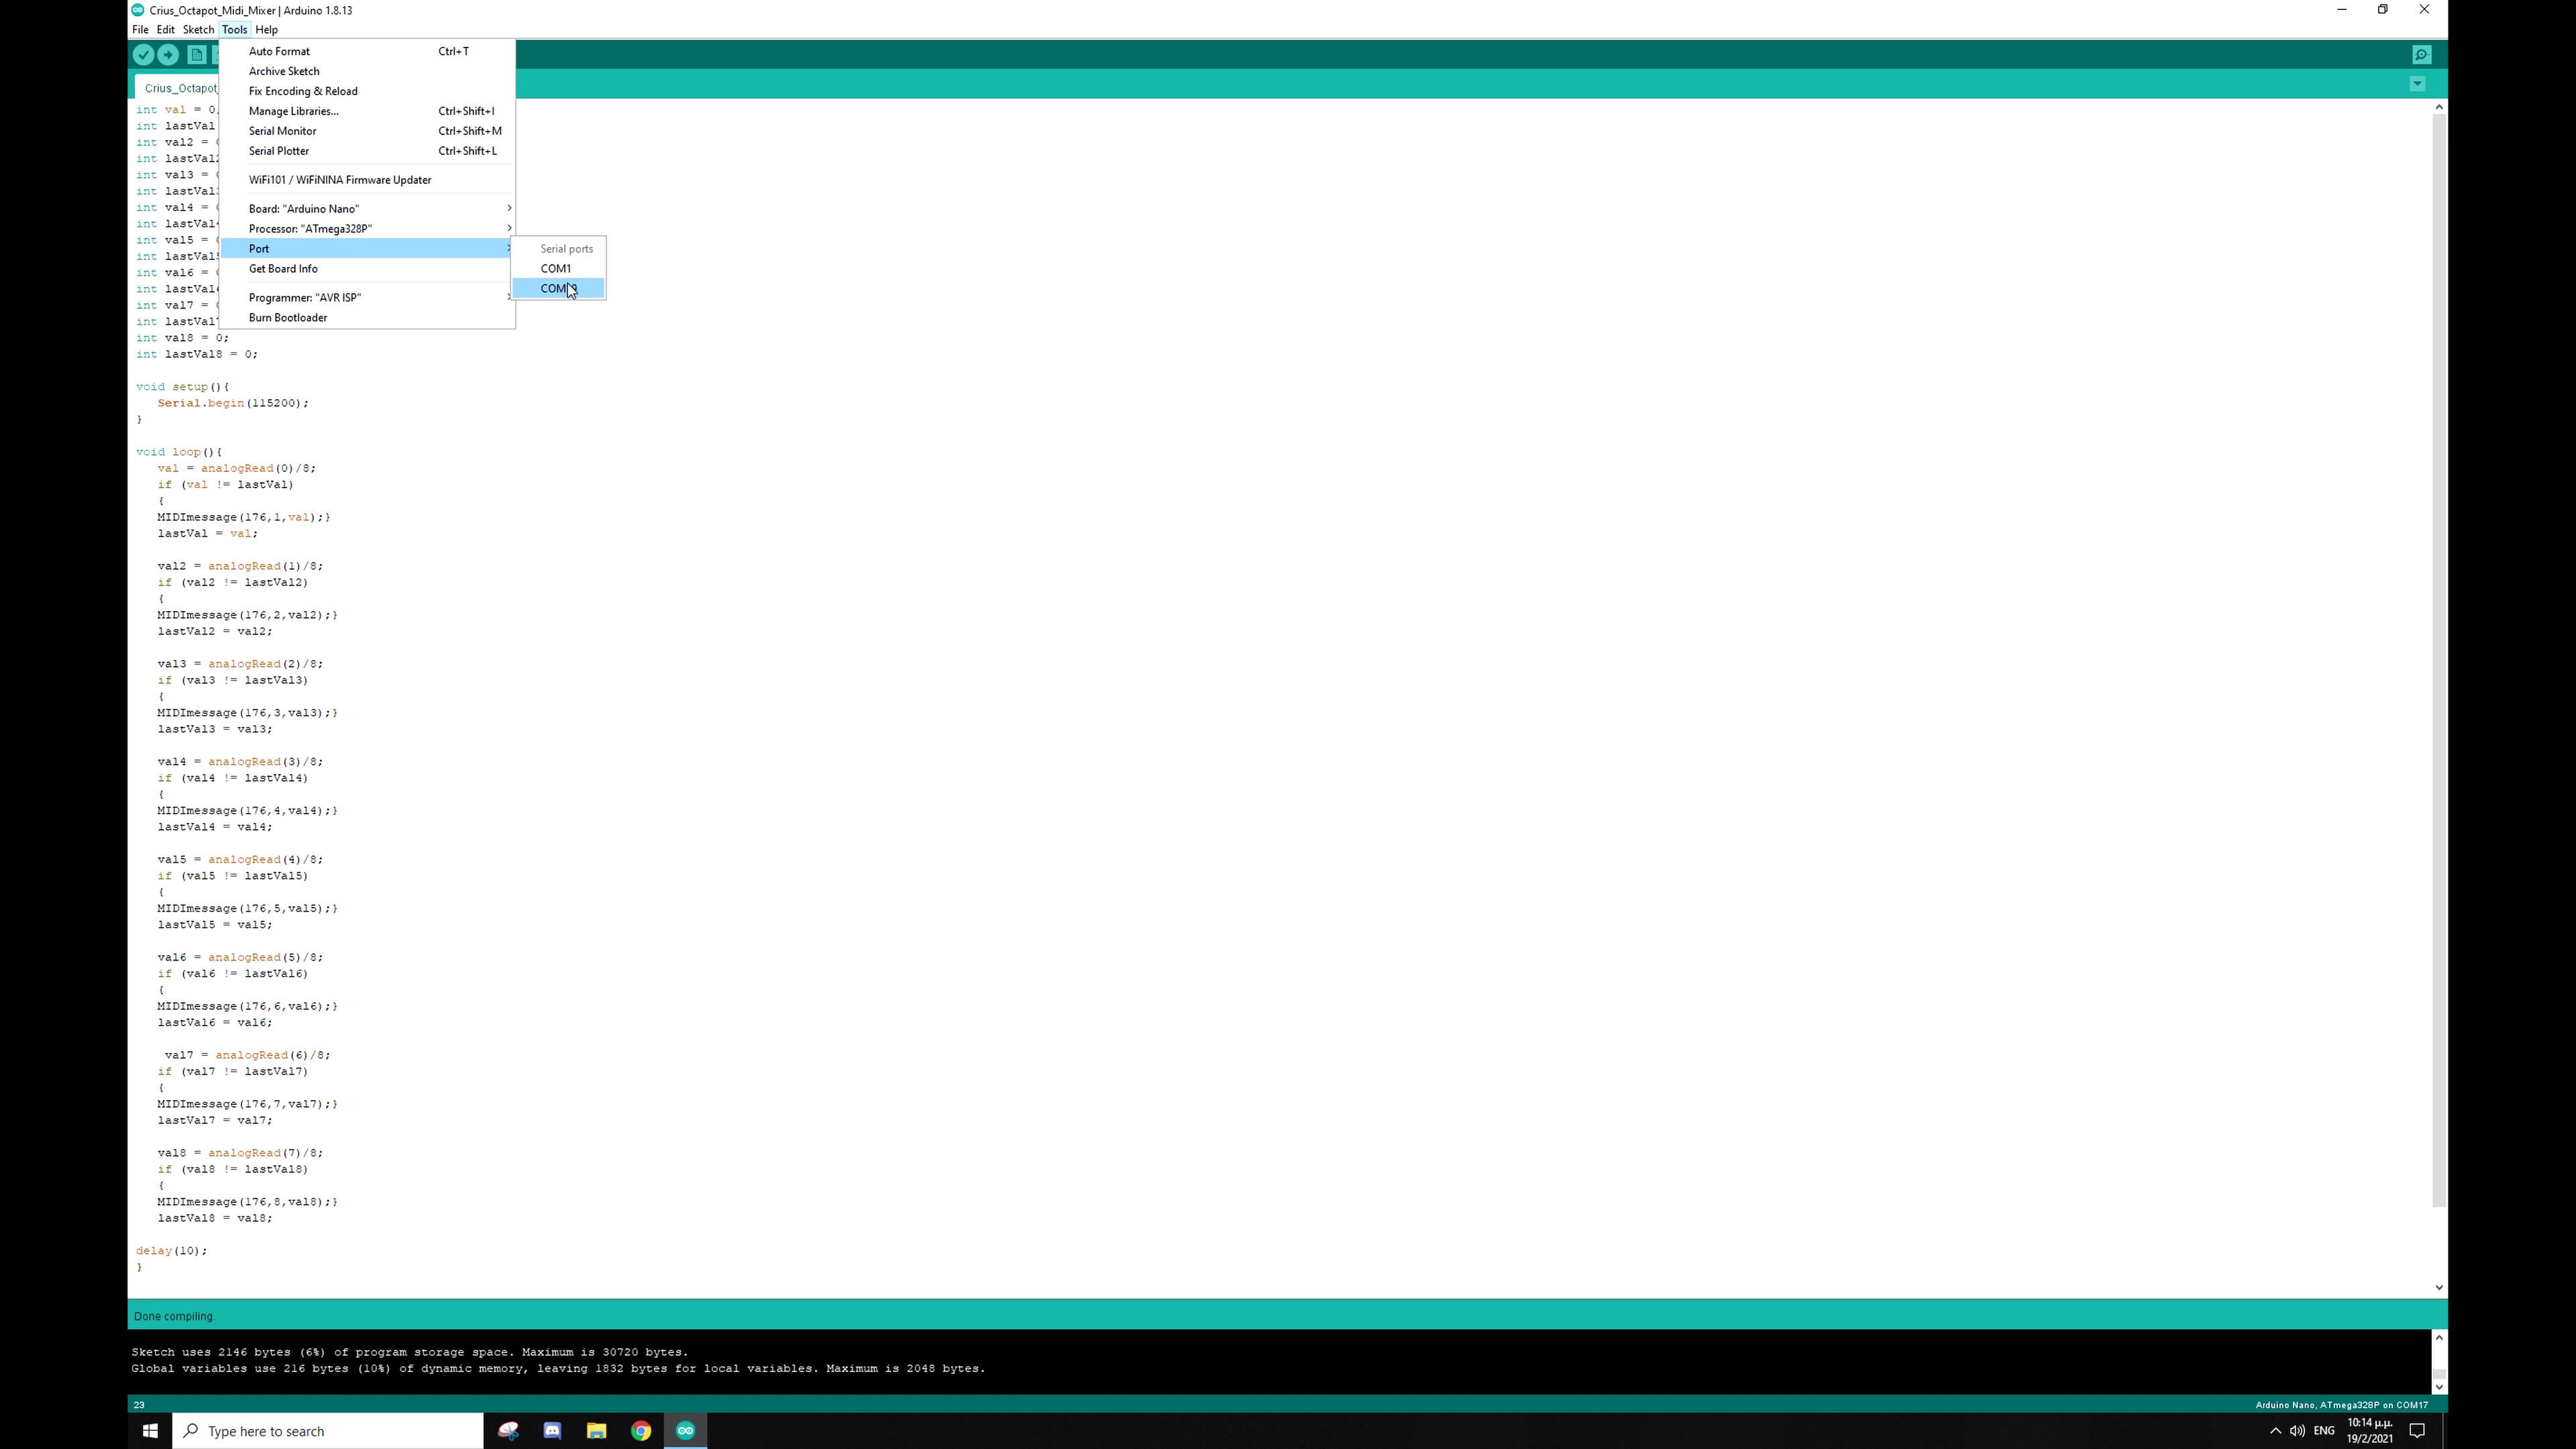Click the New sketch toolbar icon
The image size is (2576, 1449).
(197, 55)
